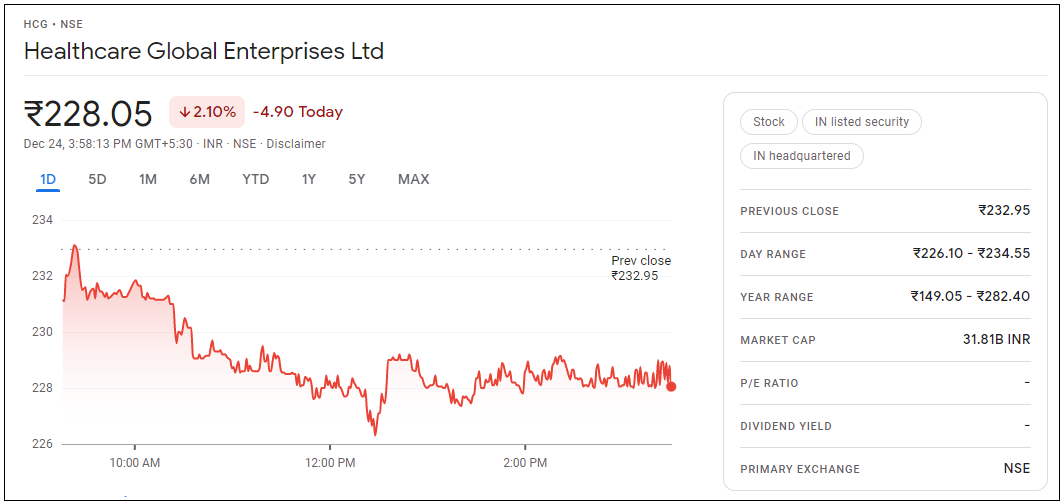The height and width of the screenshot is (504, 1064).
Task: Click the ₹149.05 - ₹282.40 value
Action: click(970, 296)
